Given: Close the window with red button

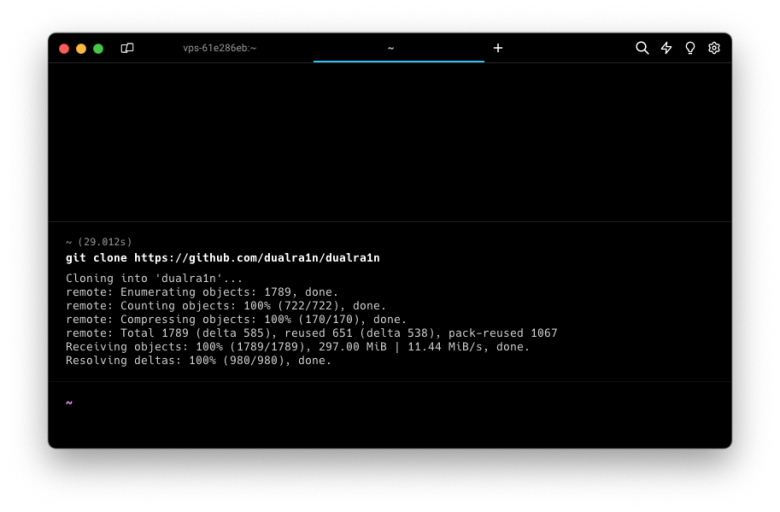Looking at the screenshot, I should (x=64, y=48).
